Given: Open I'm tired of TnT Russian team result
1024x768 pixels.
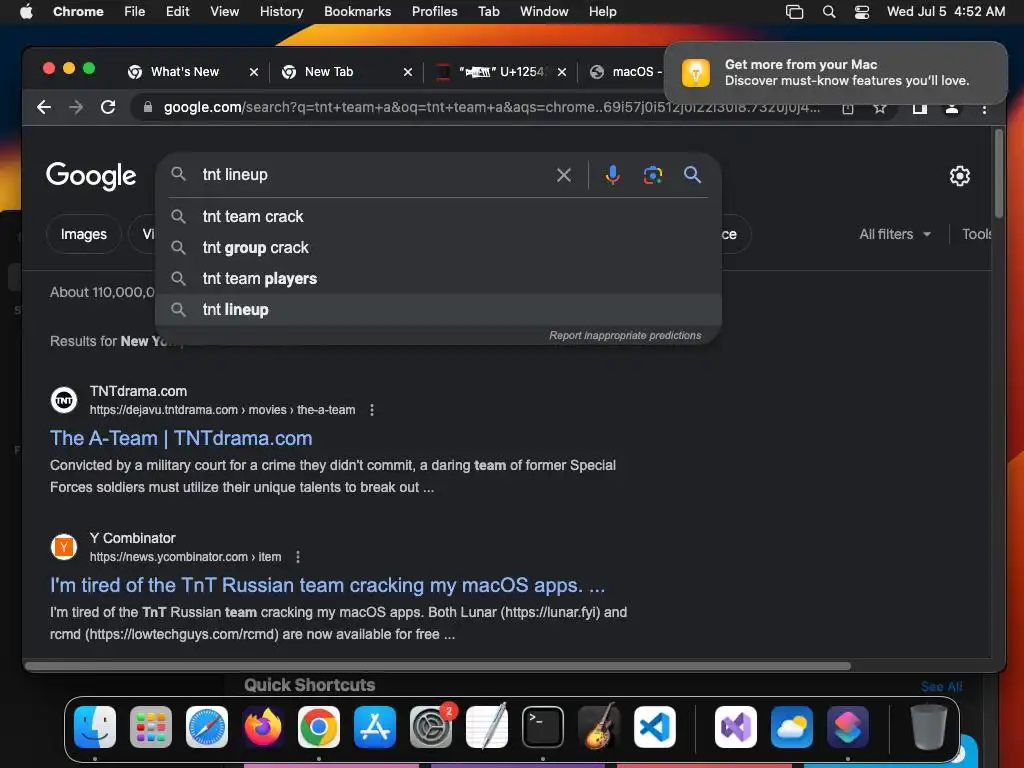Looking at the screenshot, I should pyautogui.click(x=327, y=585).
